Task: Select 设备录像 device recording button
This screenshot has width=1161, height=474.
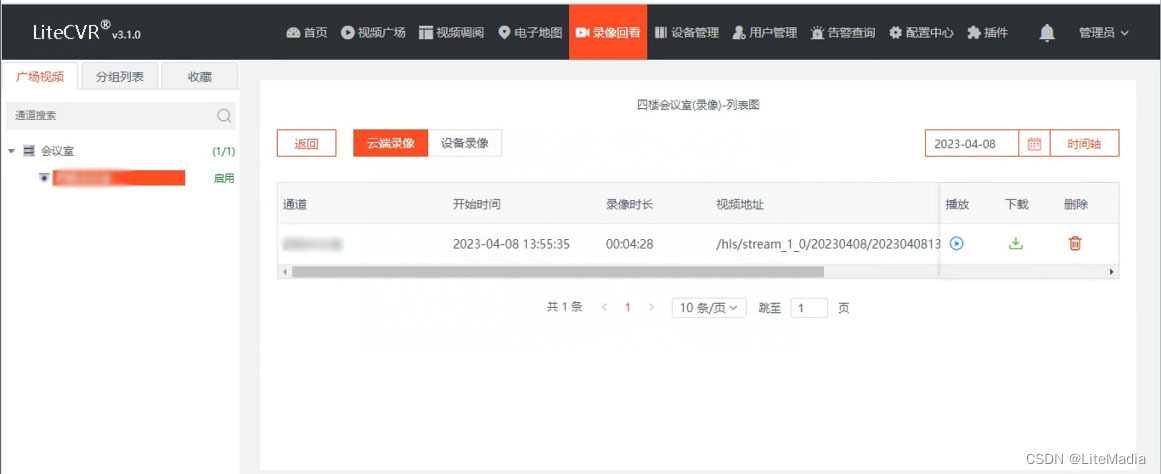Action: coord(464,144)
